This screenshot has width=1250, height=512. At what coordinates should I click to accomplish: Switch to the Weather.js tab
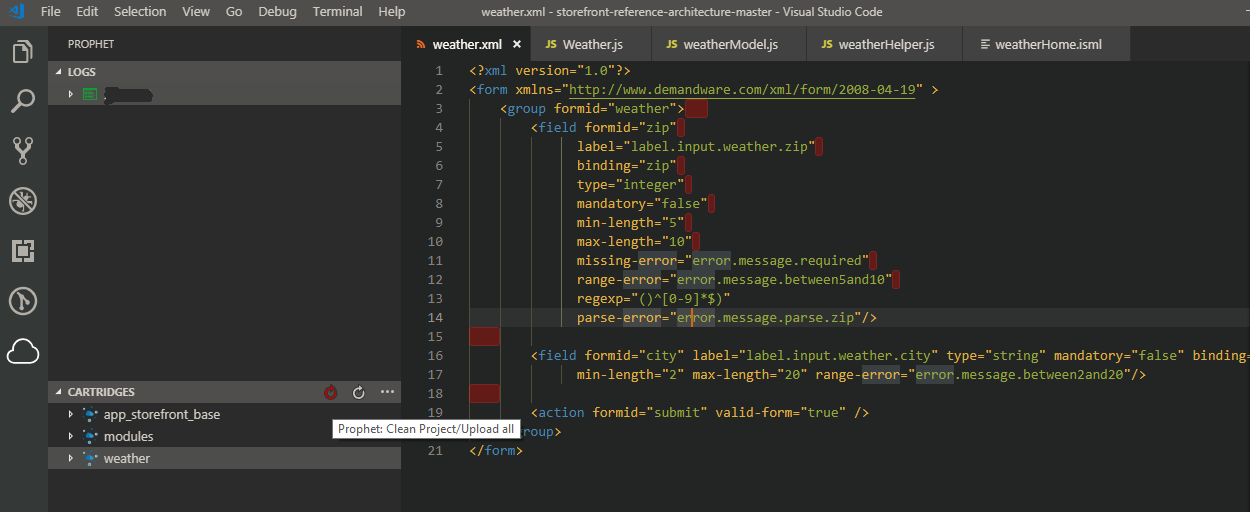pos(592,44)
